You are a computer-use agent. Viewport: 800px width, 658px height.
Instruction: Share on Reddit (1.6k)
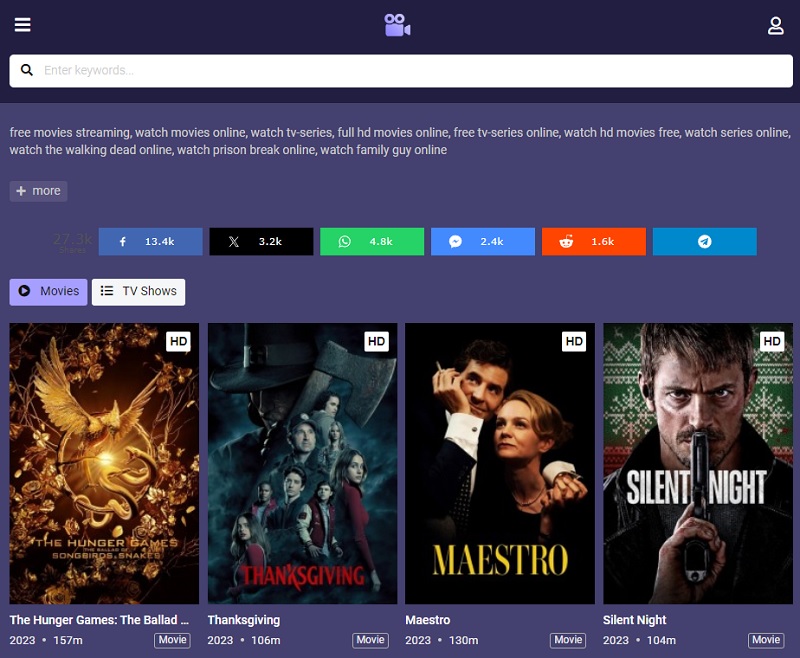coord(594,242)
